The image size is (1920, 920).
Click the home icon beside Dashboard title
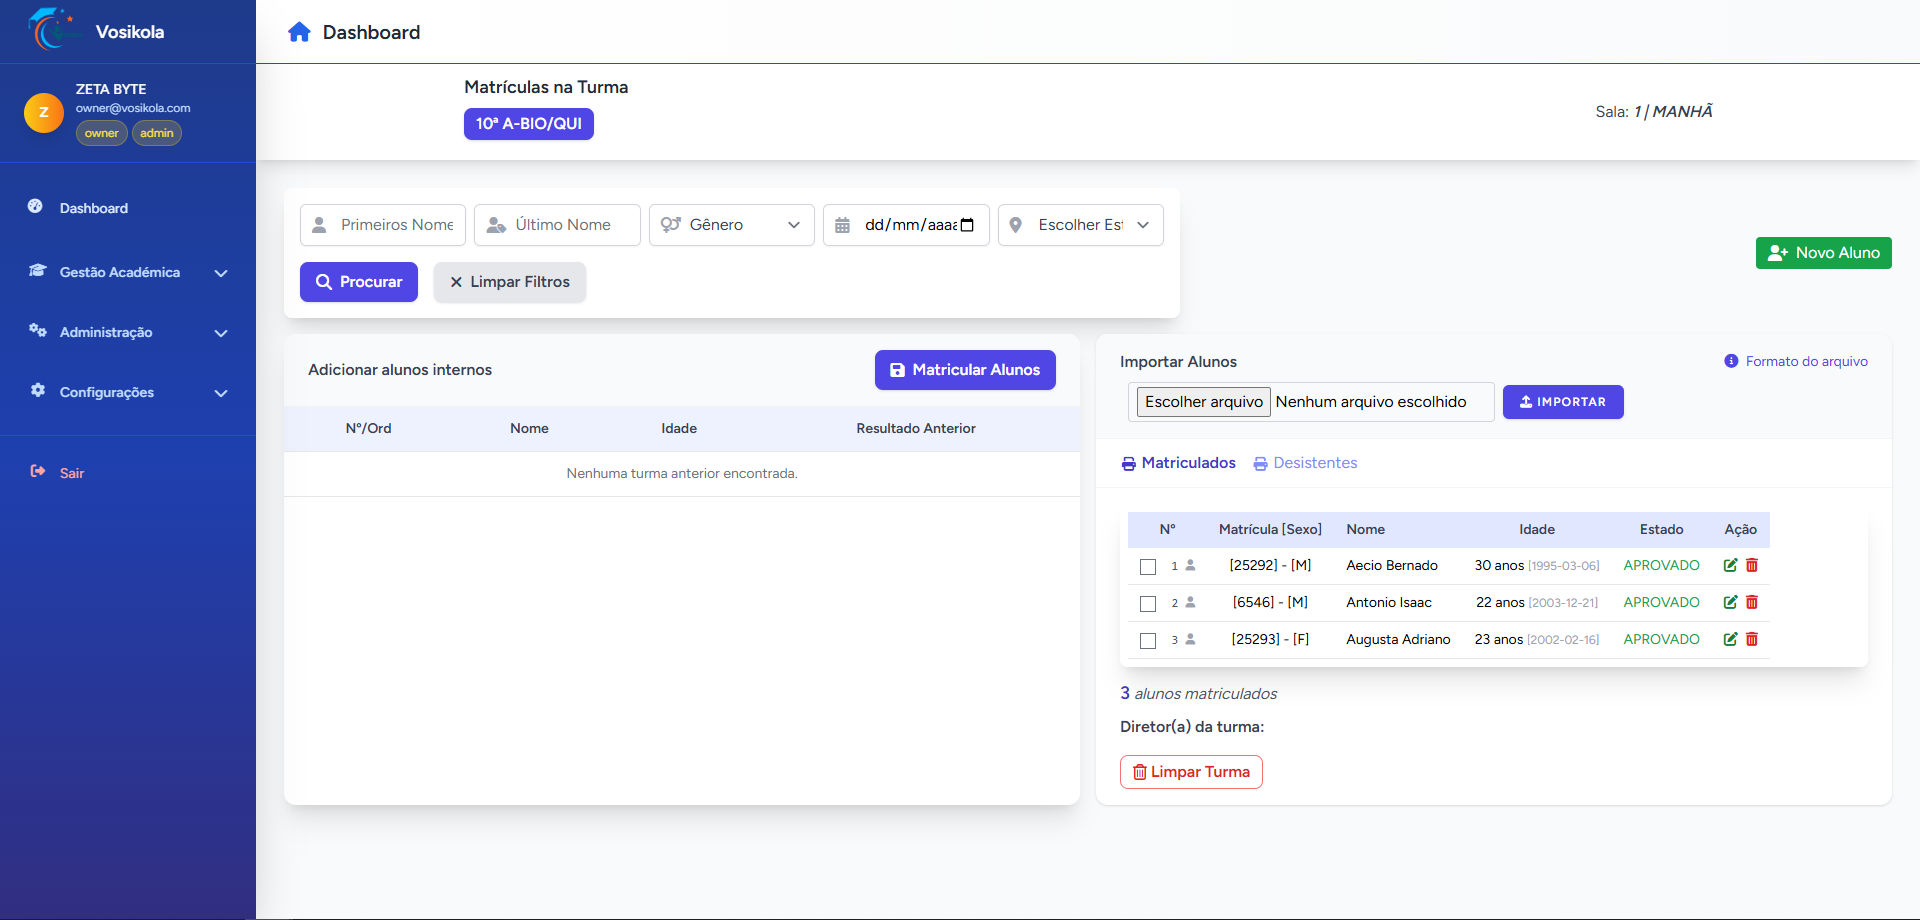(x=299, y=32)
